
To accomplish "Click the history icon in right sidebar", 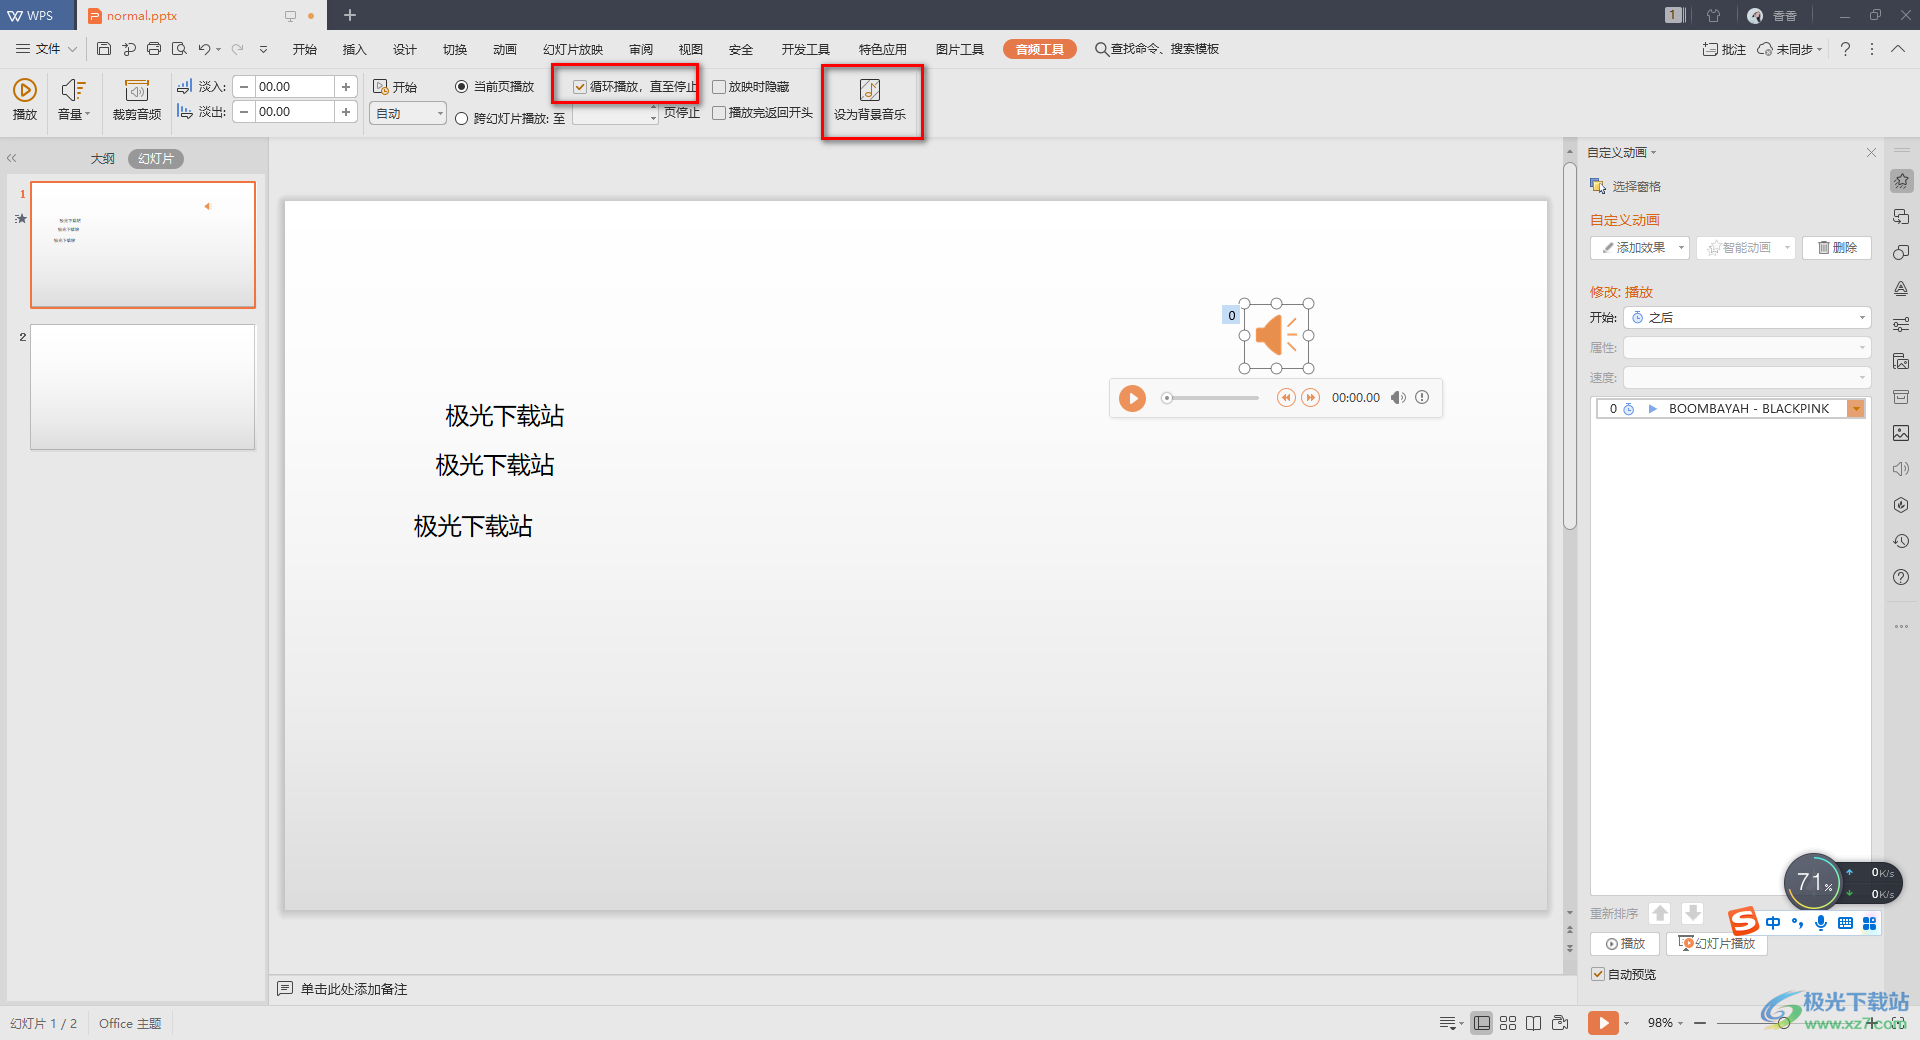I will [x=1901, y=541].
